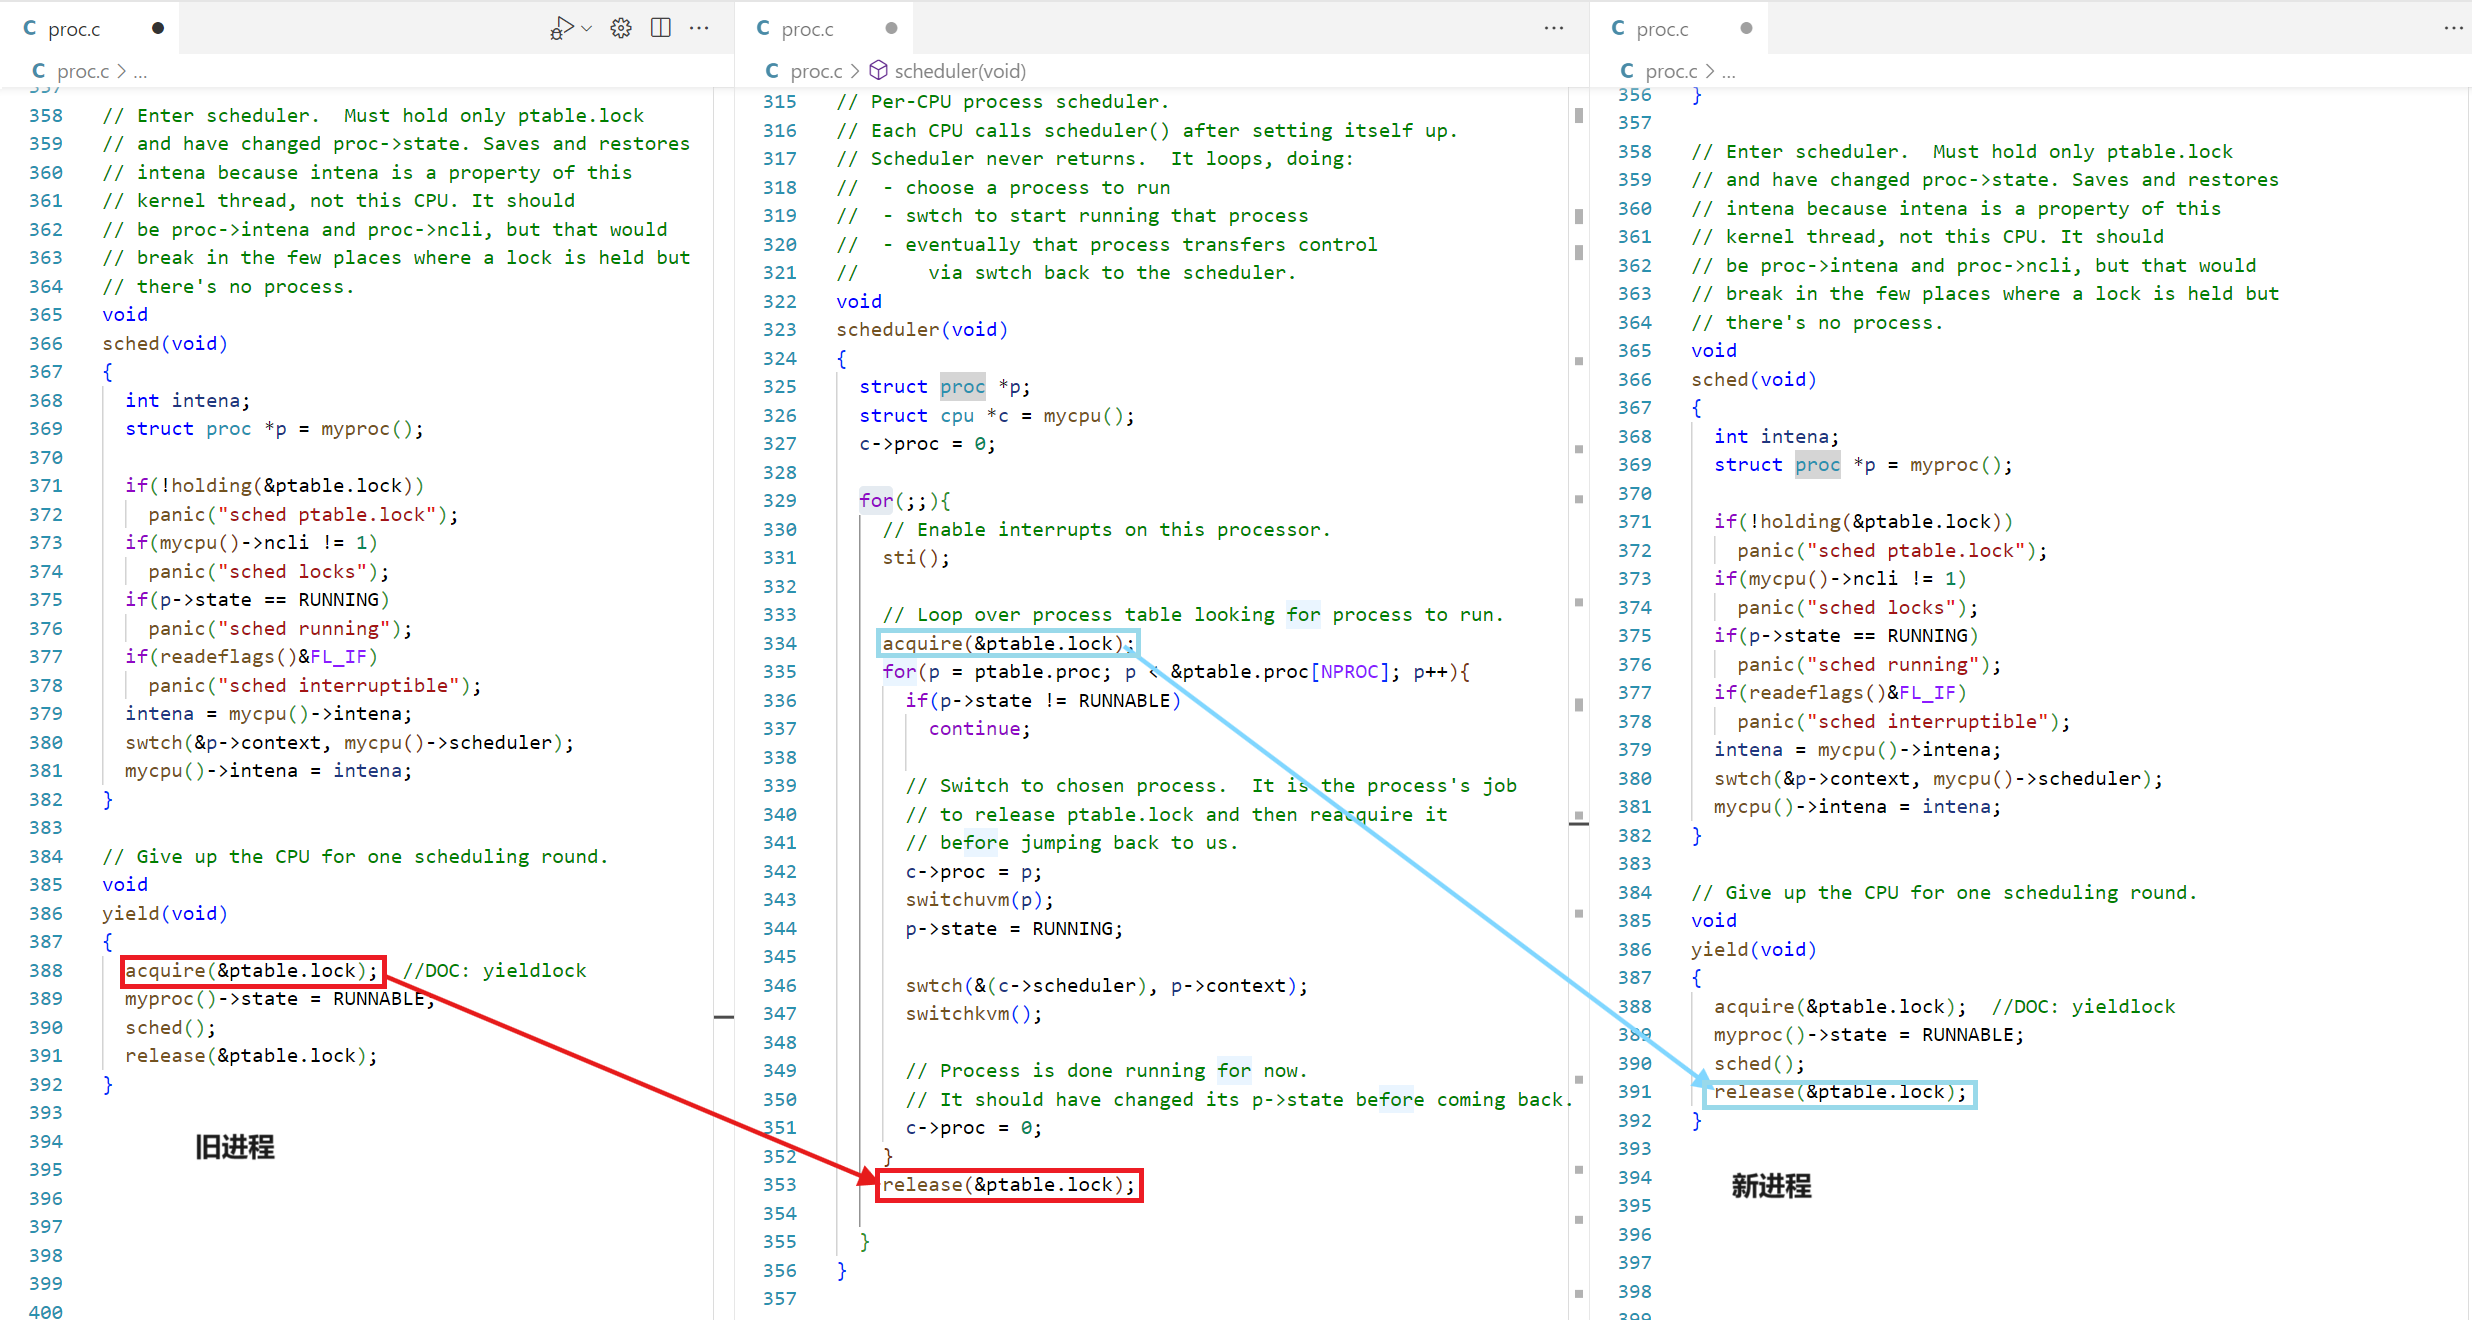The height and width of the screenshot is (1320, 2472).
Task: Open More Actions ellipsis in left editor group
Action: pyautogui.click(x=699, y=28)
